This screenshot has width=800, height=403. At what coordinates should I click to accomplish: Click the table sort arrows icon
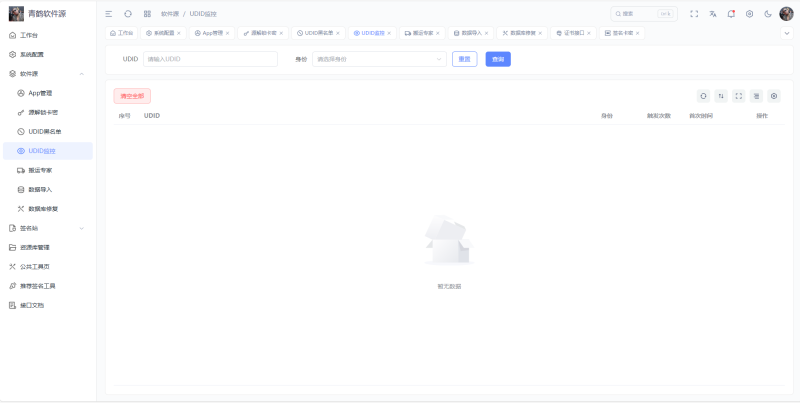[721, 96]
